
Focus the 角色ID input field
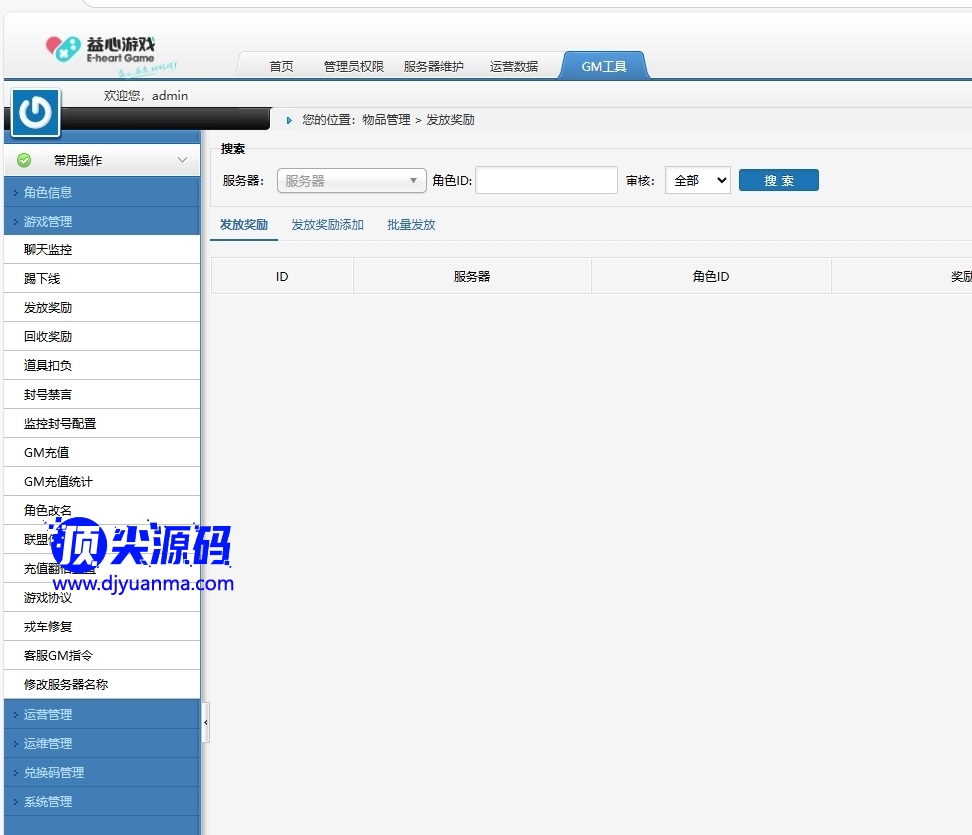[x=546, y=181]
